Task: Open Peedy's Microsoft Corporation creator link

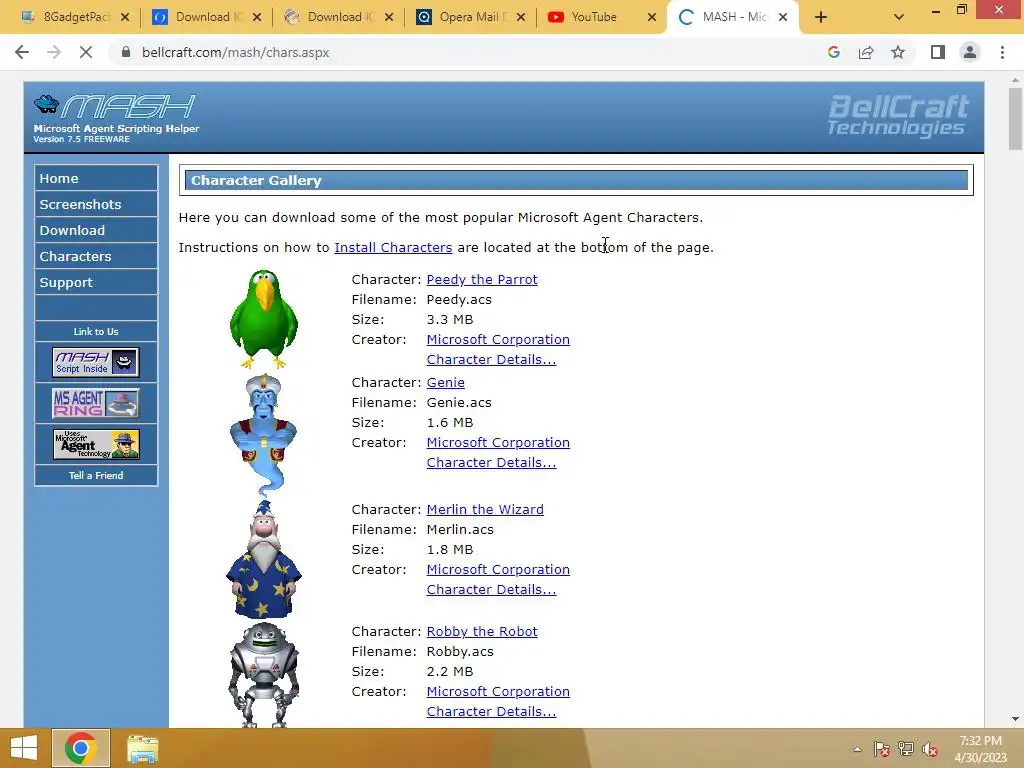Action: (498, 340)
